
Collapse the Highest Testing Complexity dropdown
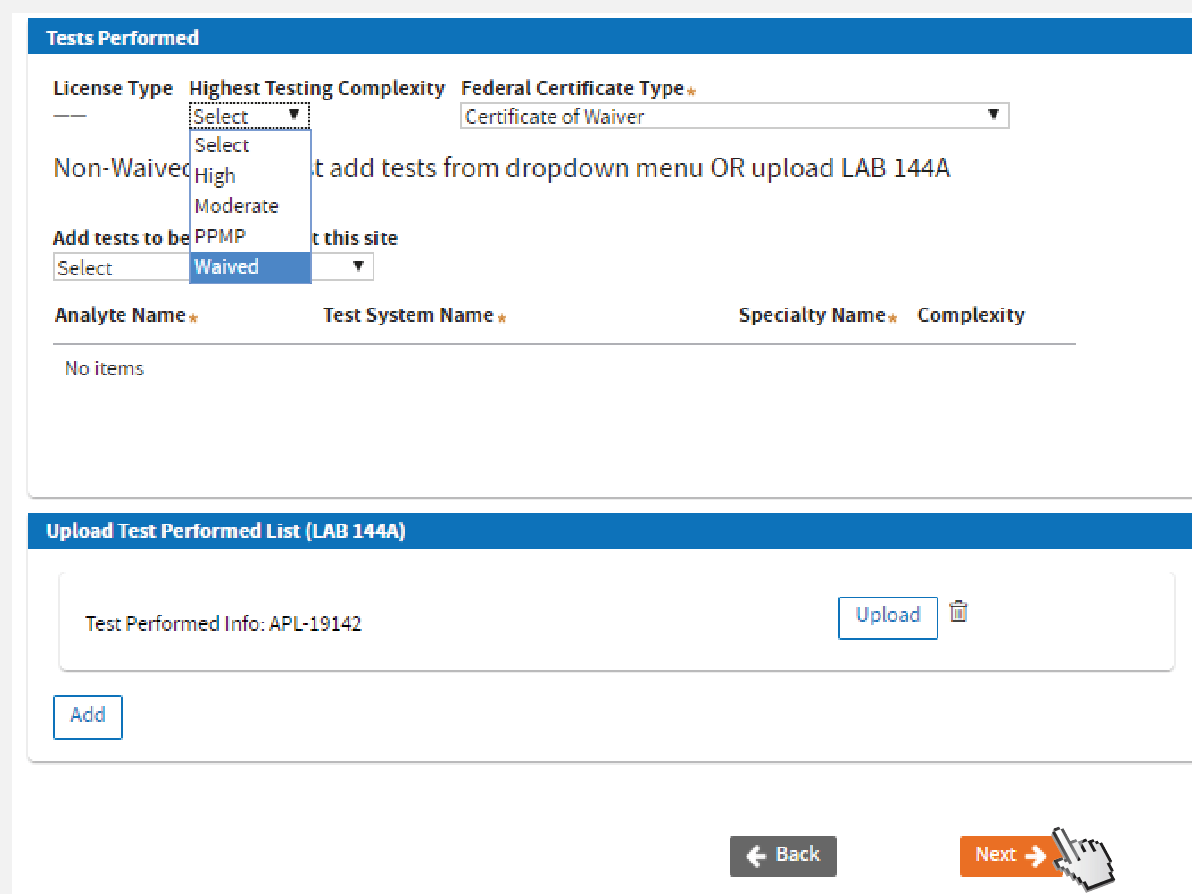pyautogui.click(x=249, y=116)
